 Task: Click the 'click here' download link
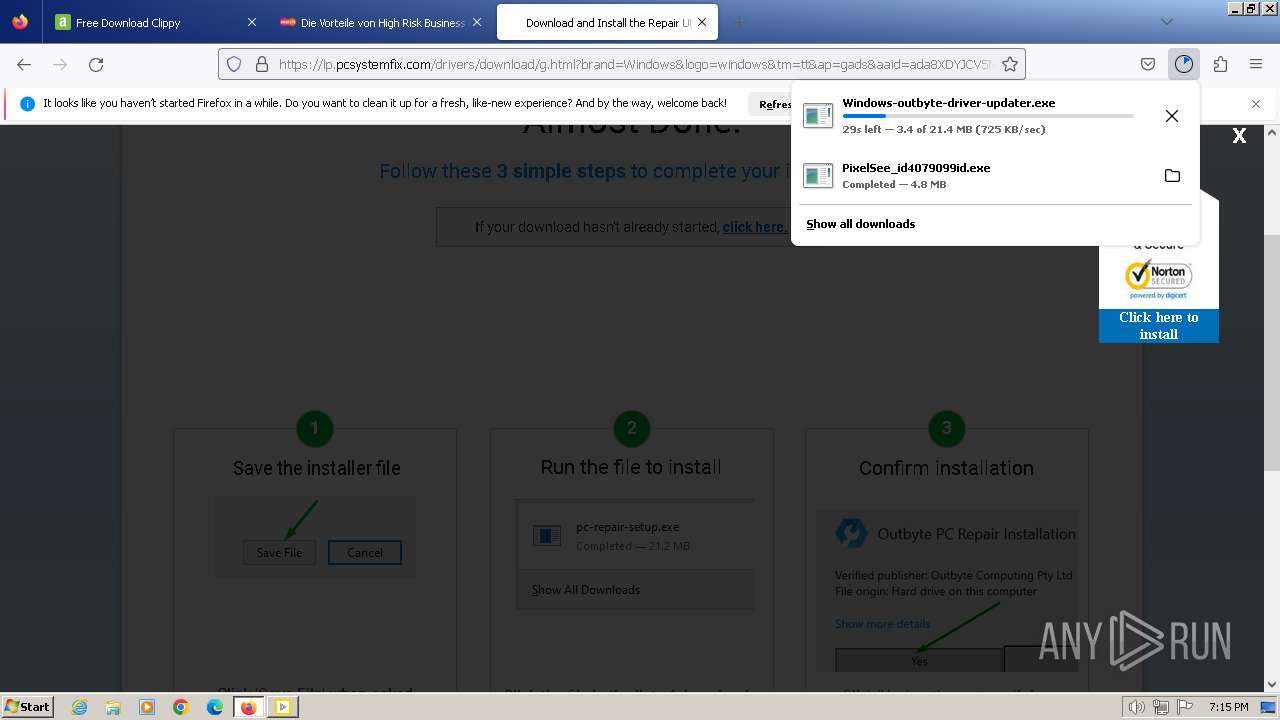click(754, 227)
